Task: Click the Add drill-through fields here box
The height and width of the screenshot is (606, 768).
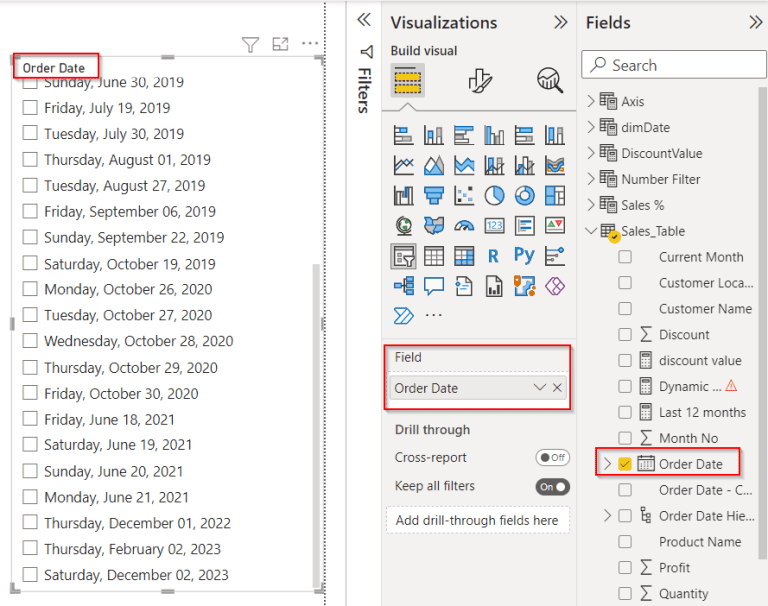Action: (478, 520)
